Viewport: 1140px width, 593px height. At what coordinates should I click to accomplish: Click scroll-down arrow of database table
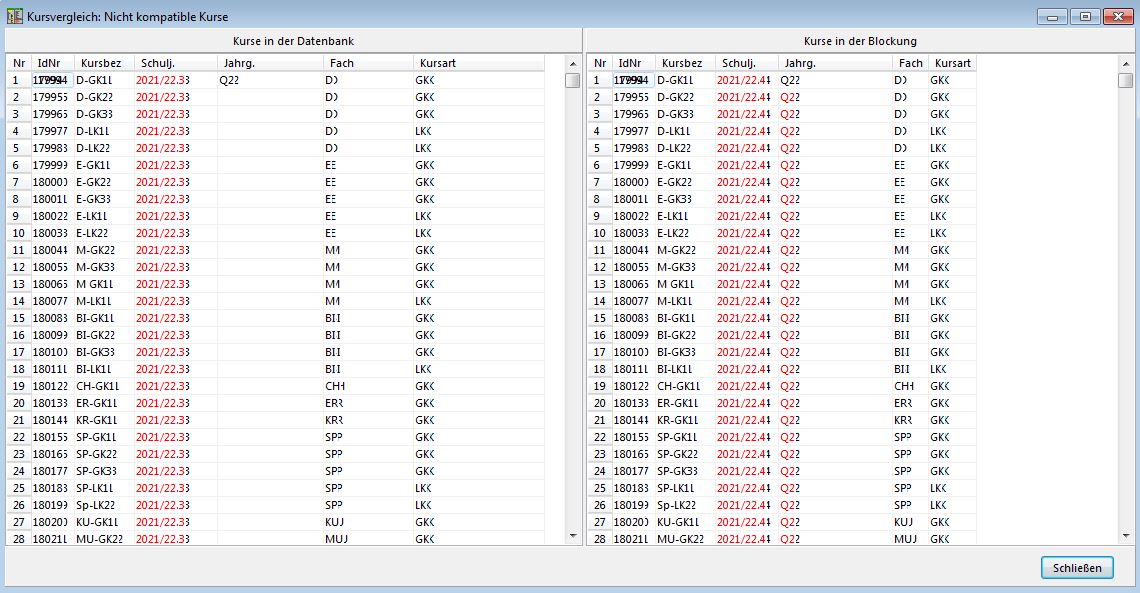(573, 536)
